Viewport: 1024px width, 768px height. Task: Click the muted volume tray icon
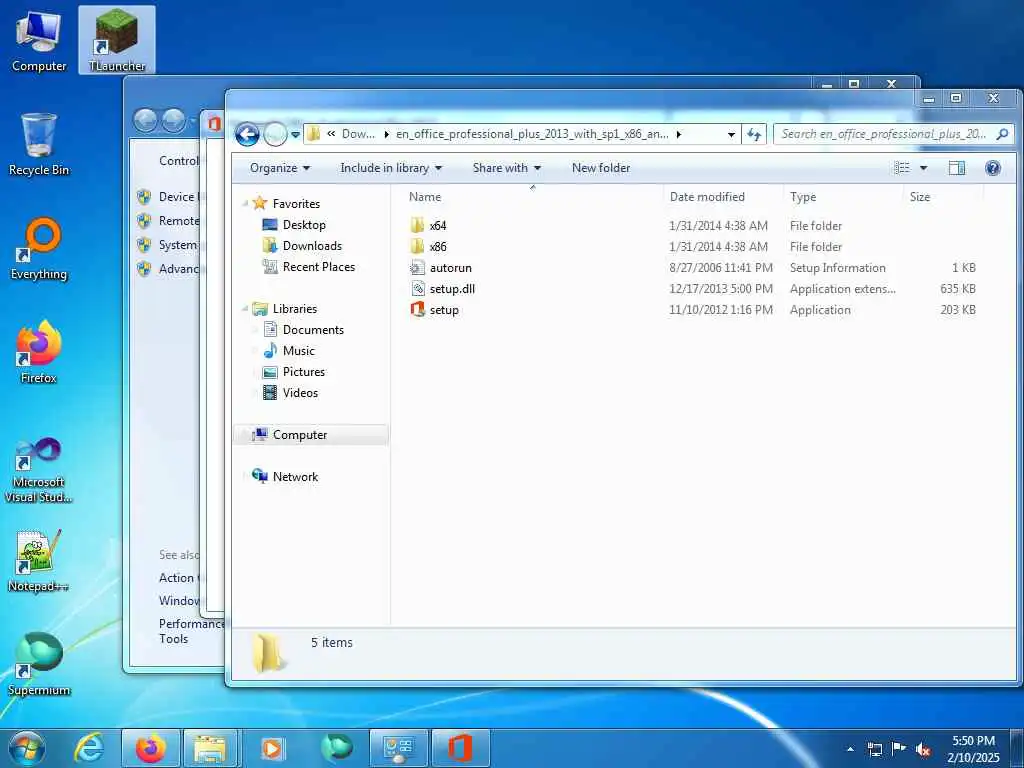click(x=923, y=749)
